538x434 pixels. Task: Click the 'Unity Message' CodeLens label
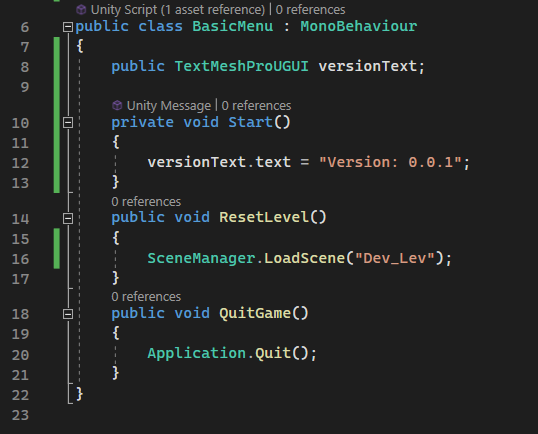tap(168, 106)
